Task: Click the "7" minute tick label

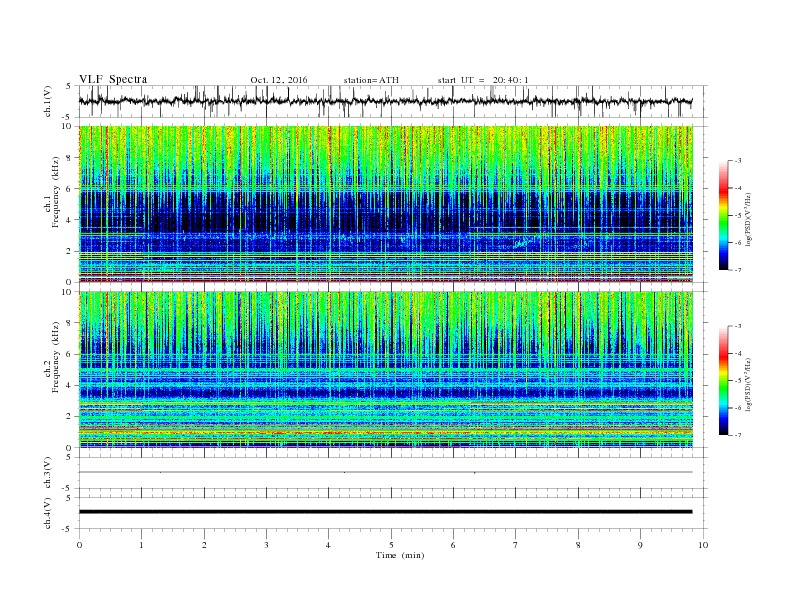Action: point(516,545)
